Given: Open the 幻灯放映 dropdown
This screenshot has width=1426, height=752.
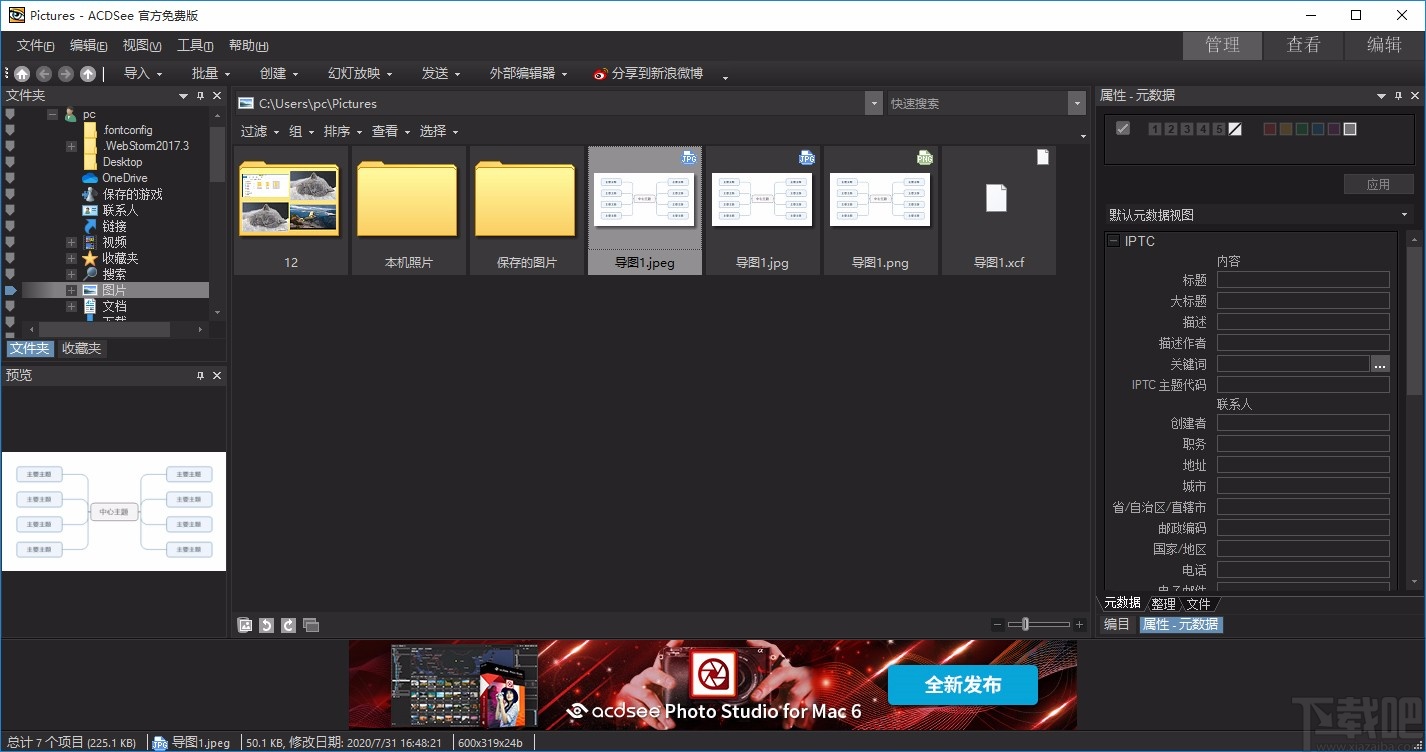Looking at the screenshot, I should click(360, 74).
